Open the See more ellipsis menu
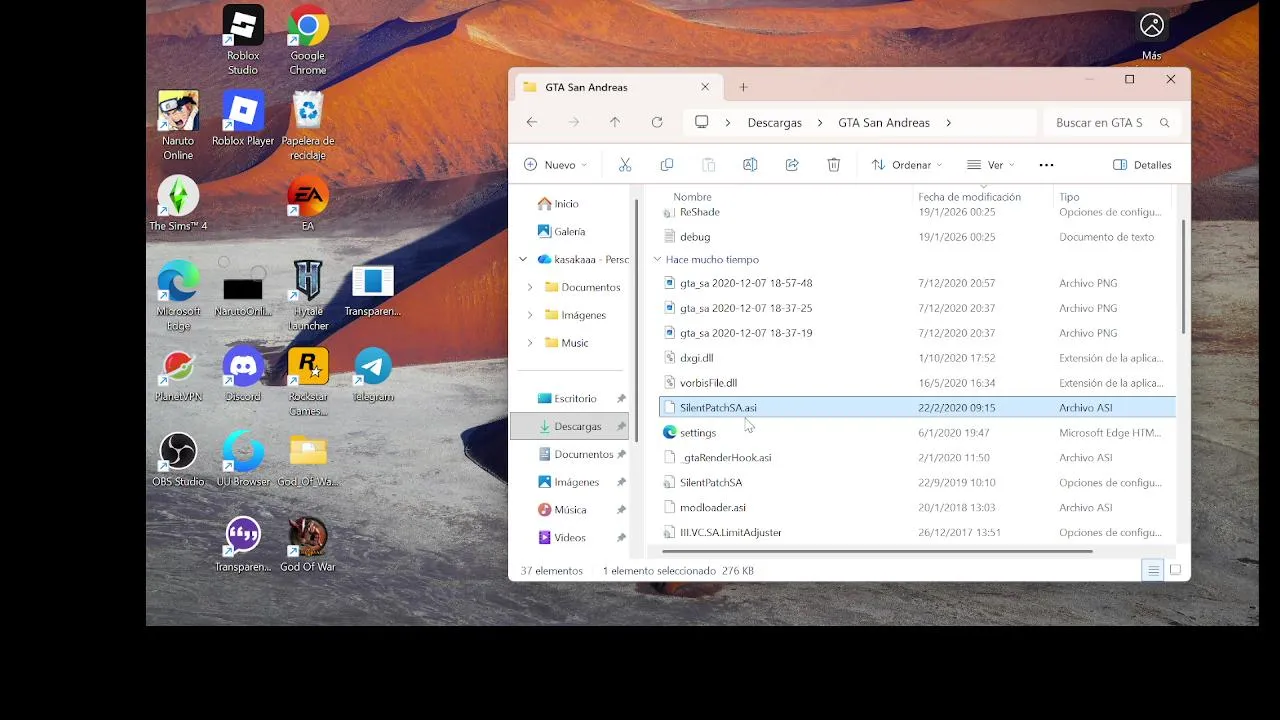Image resolution: width=1280 pixels, height=720 pixels. [x=1046, y=165]
